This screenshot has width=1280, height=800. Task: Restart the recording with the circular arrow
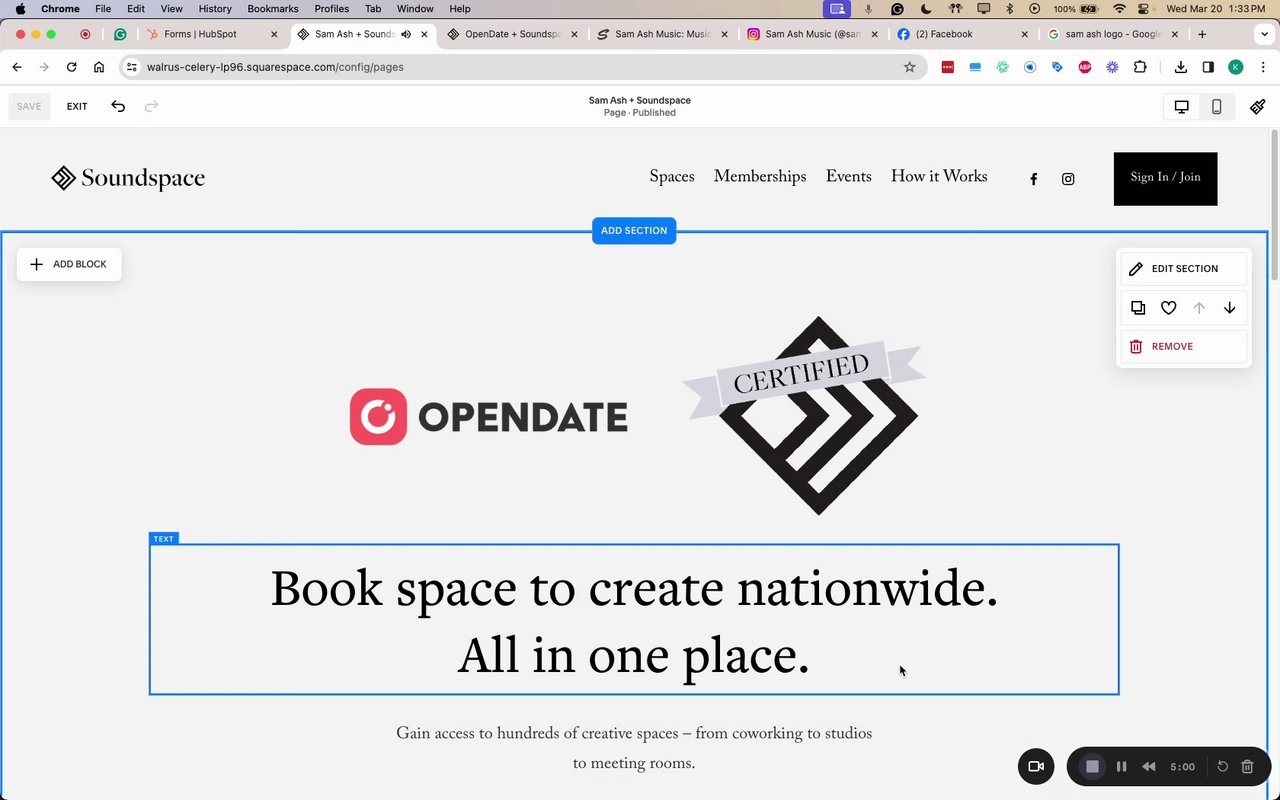click(x=1222, y=767)
